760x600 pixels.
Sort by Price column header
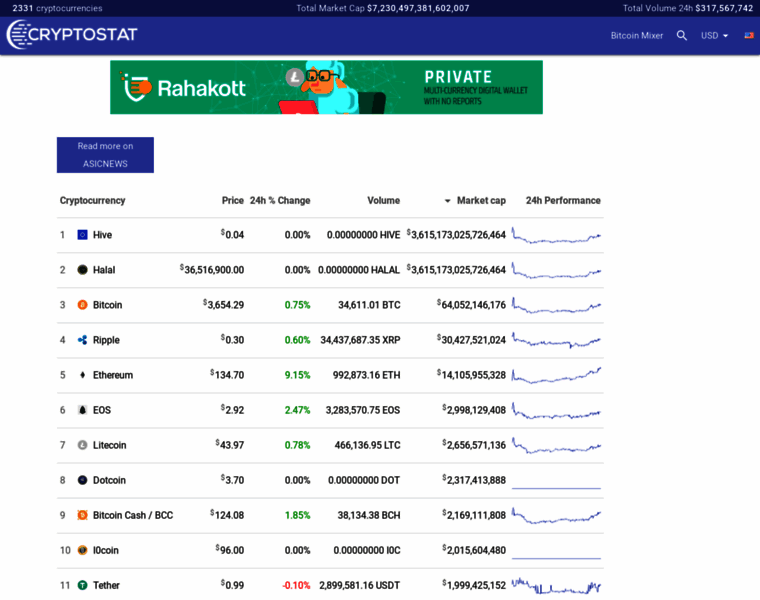click(x=233, y=201)
